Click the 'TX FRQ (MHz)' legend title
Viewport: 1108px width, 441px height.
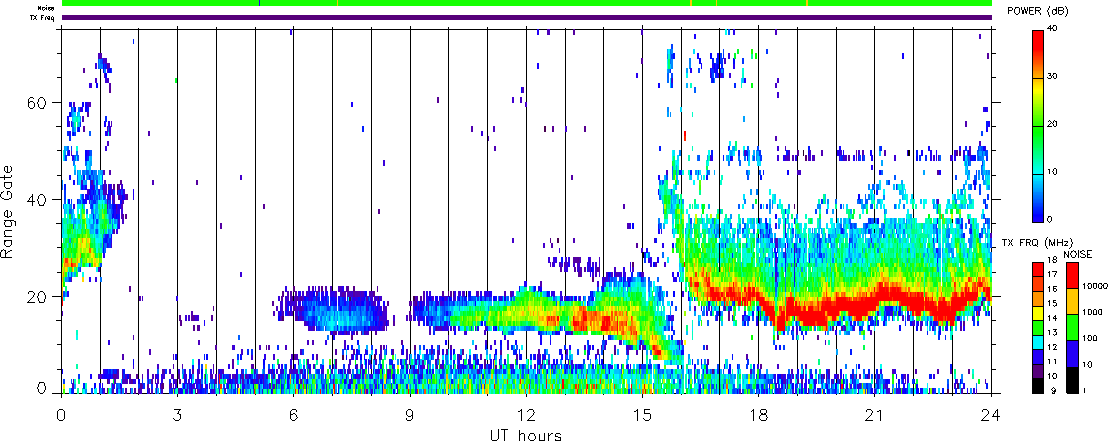tap(1037, 242)
